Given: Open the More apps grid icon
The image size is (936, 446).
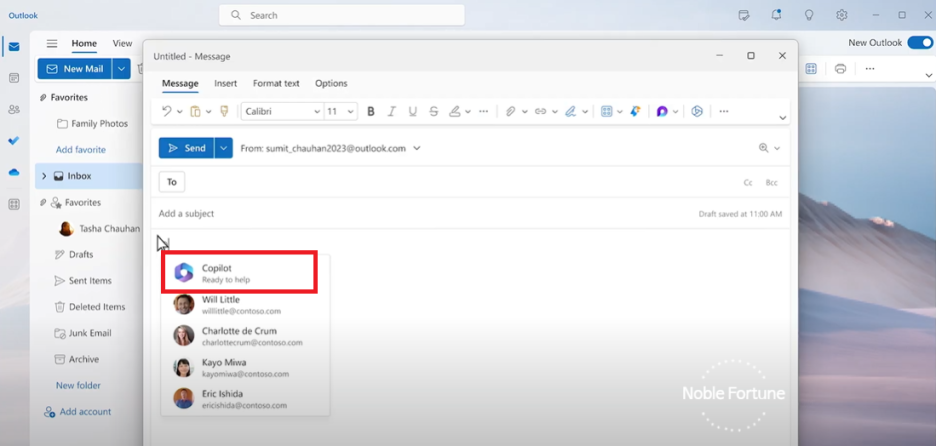Looking at the screenshot, I should point(14,204).
